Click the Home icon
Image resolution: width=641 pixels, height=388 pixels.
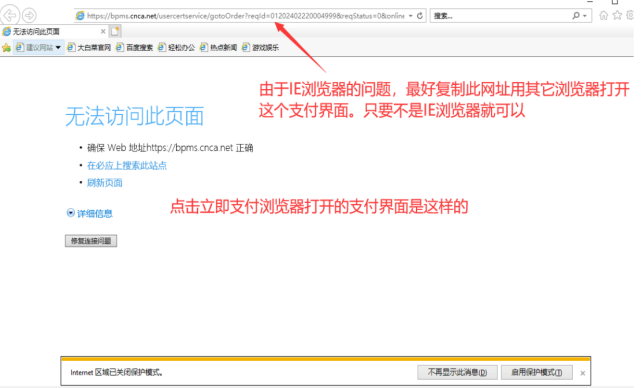tap(603, 16)
